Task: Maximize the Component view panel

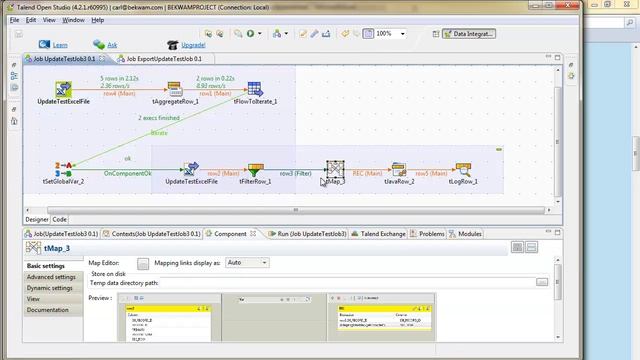Action: coord(557,232)
